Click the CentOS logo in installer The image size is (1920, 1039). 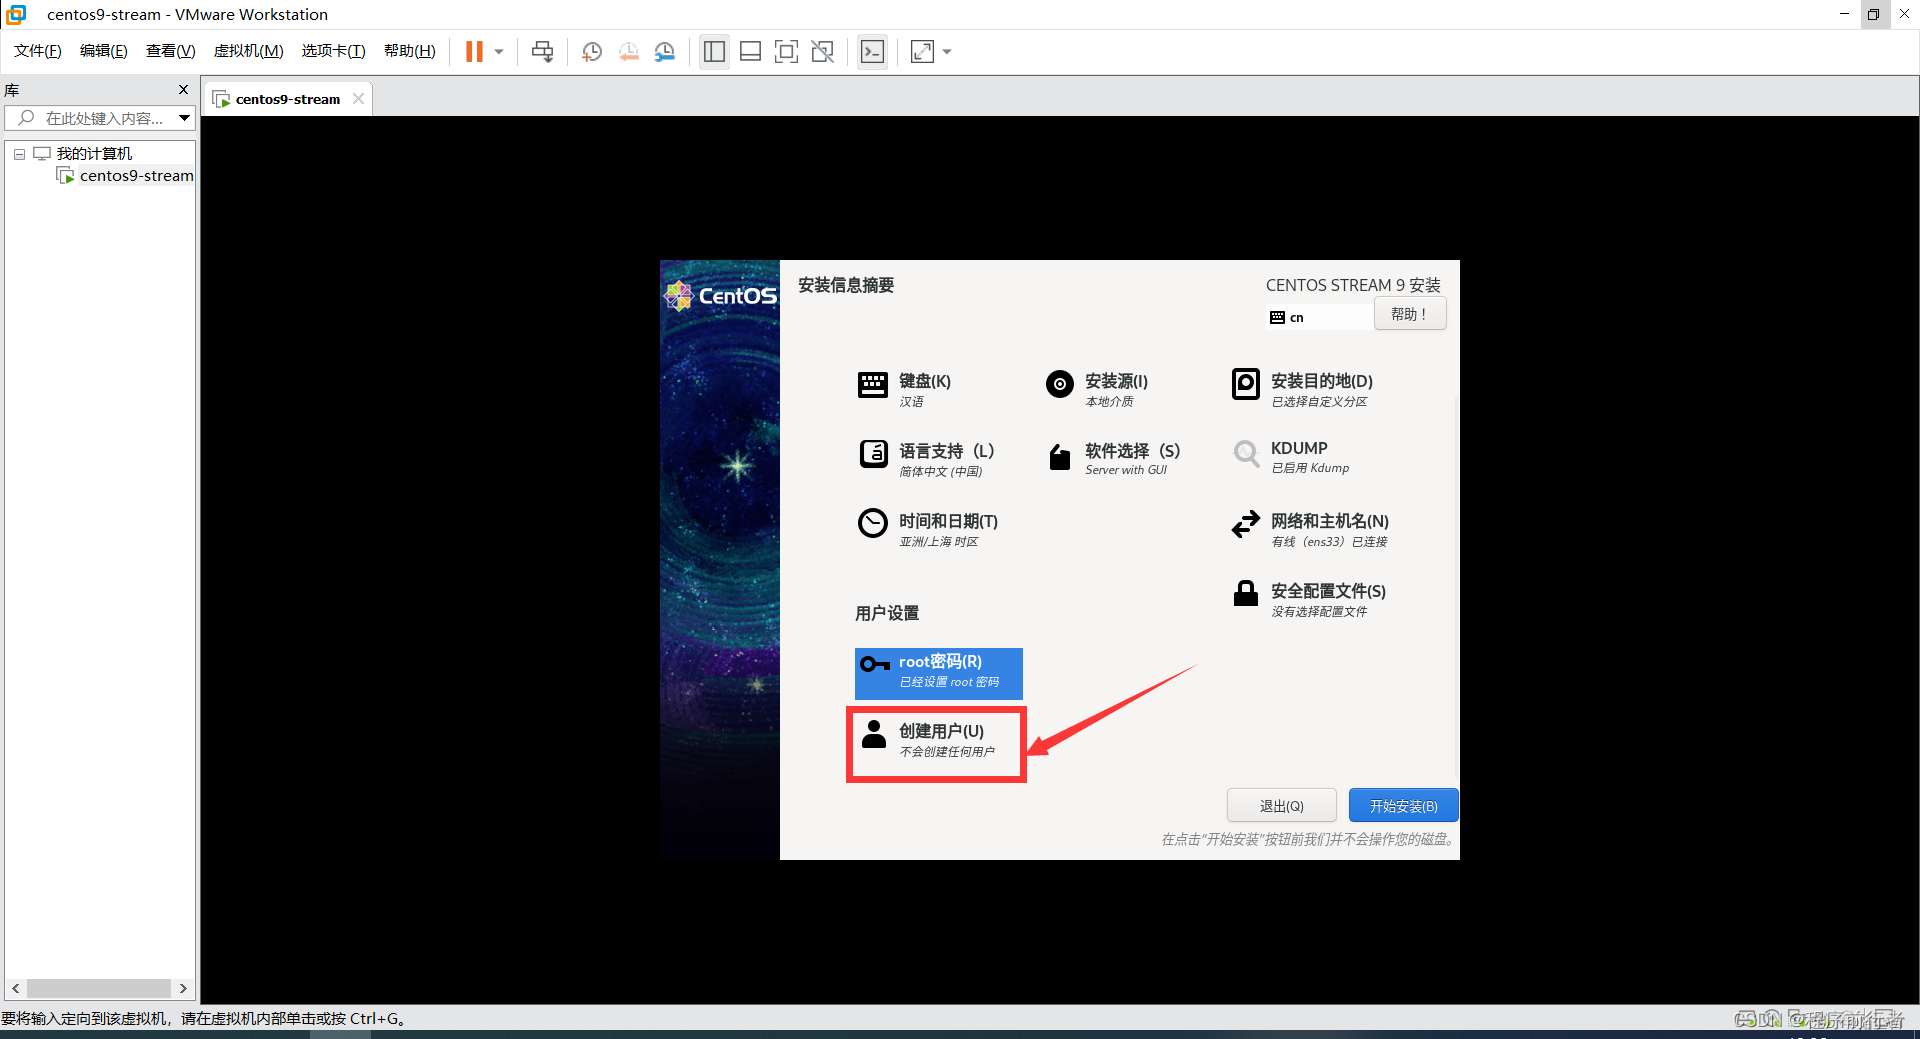[x=720, y=295]
